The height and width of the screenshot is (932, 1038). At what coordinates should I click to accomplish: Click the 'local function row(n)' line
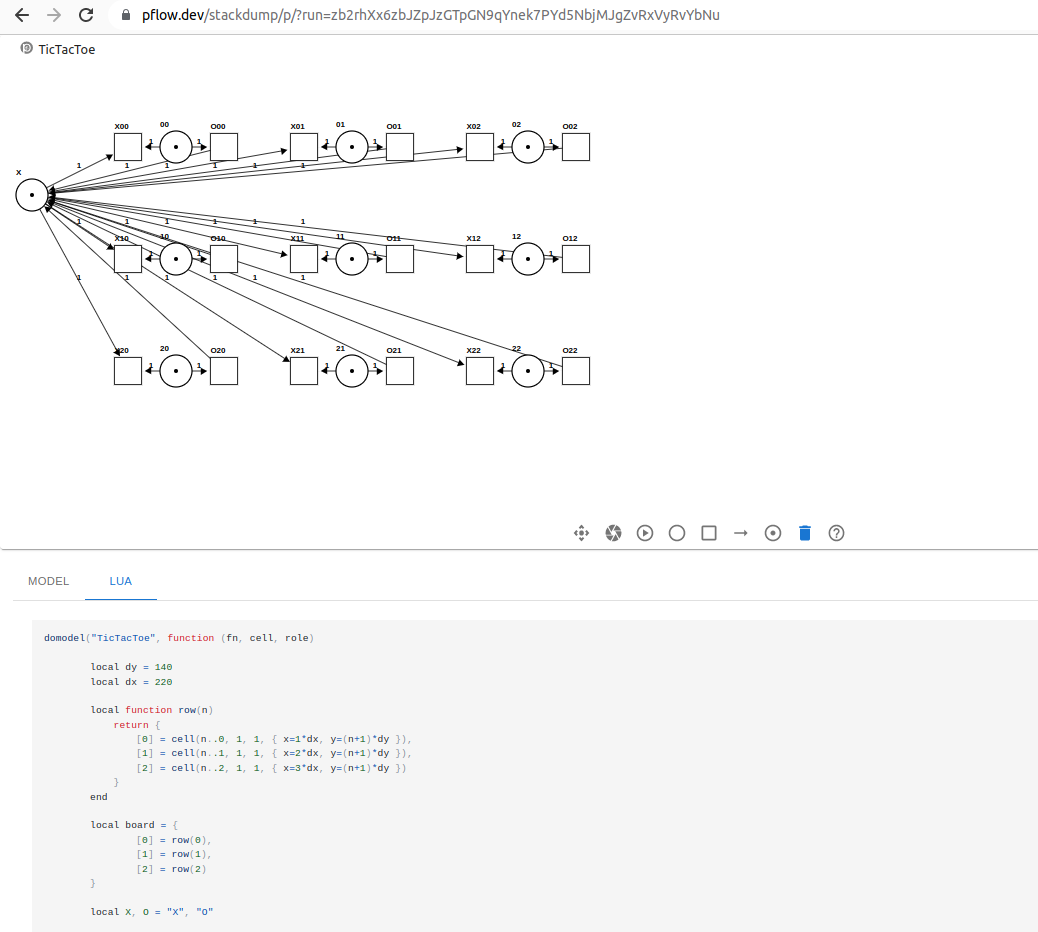[x=152, y=710]
